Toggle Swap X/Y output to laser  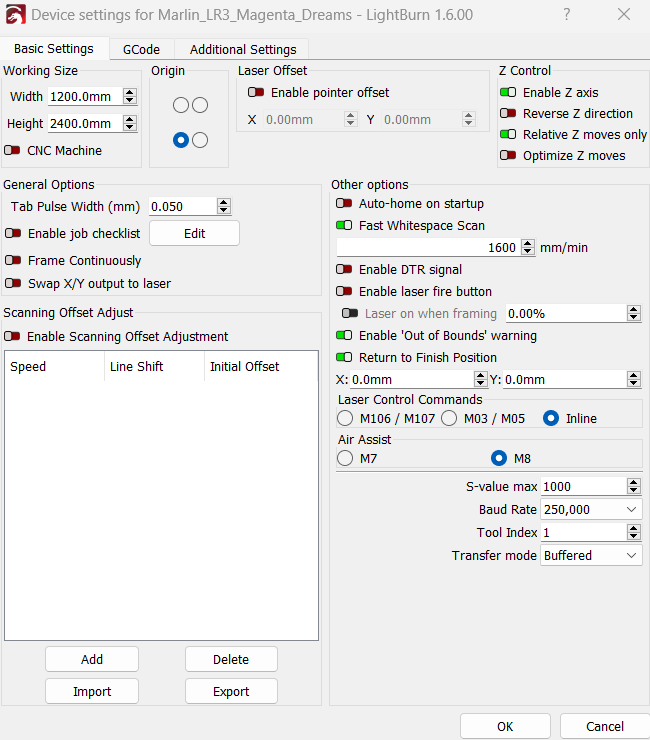pyautogui.click(x=13, y=283)
